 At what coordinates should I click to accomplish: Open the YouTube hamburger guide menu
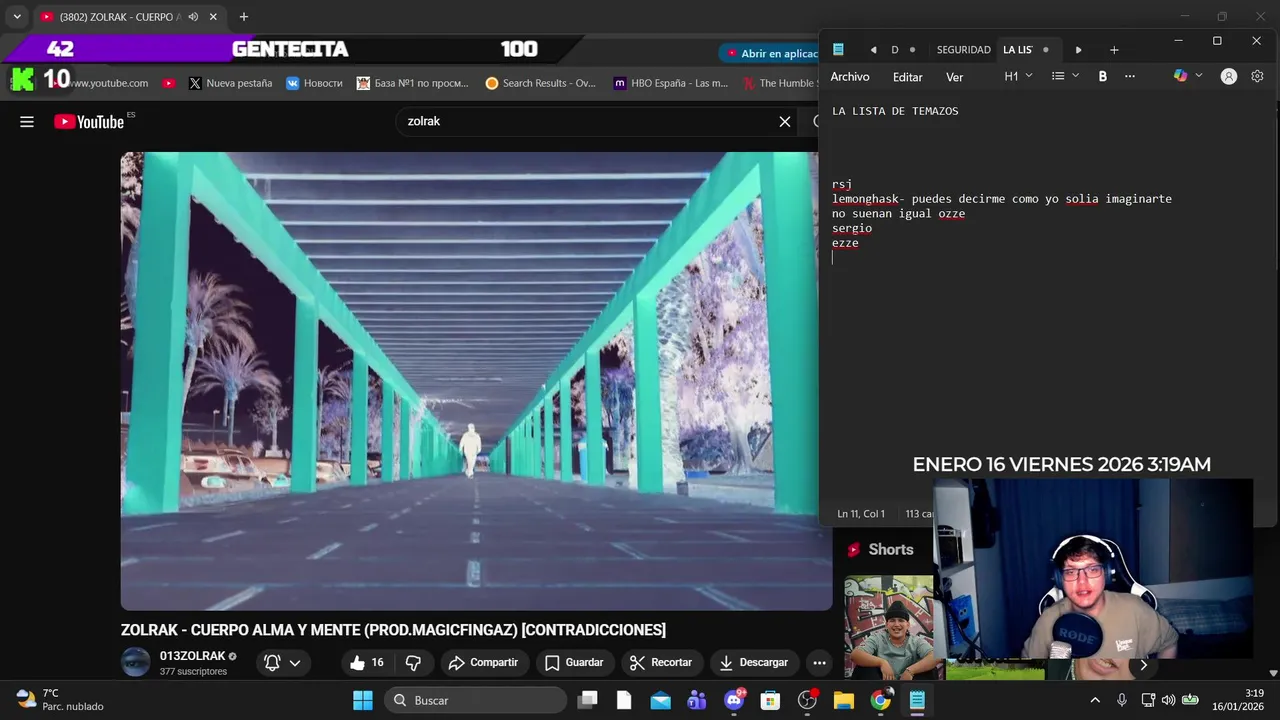click(27, 122)
